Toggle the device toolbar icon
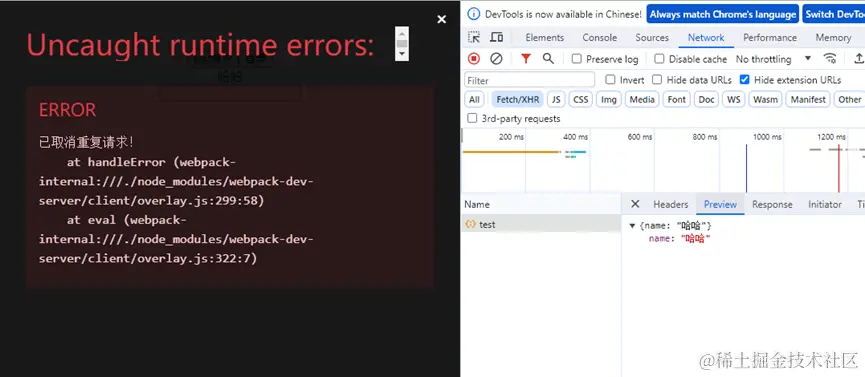 click(x=496, y=38)
